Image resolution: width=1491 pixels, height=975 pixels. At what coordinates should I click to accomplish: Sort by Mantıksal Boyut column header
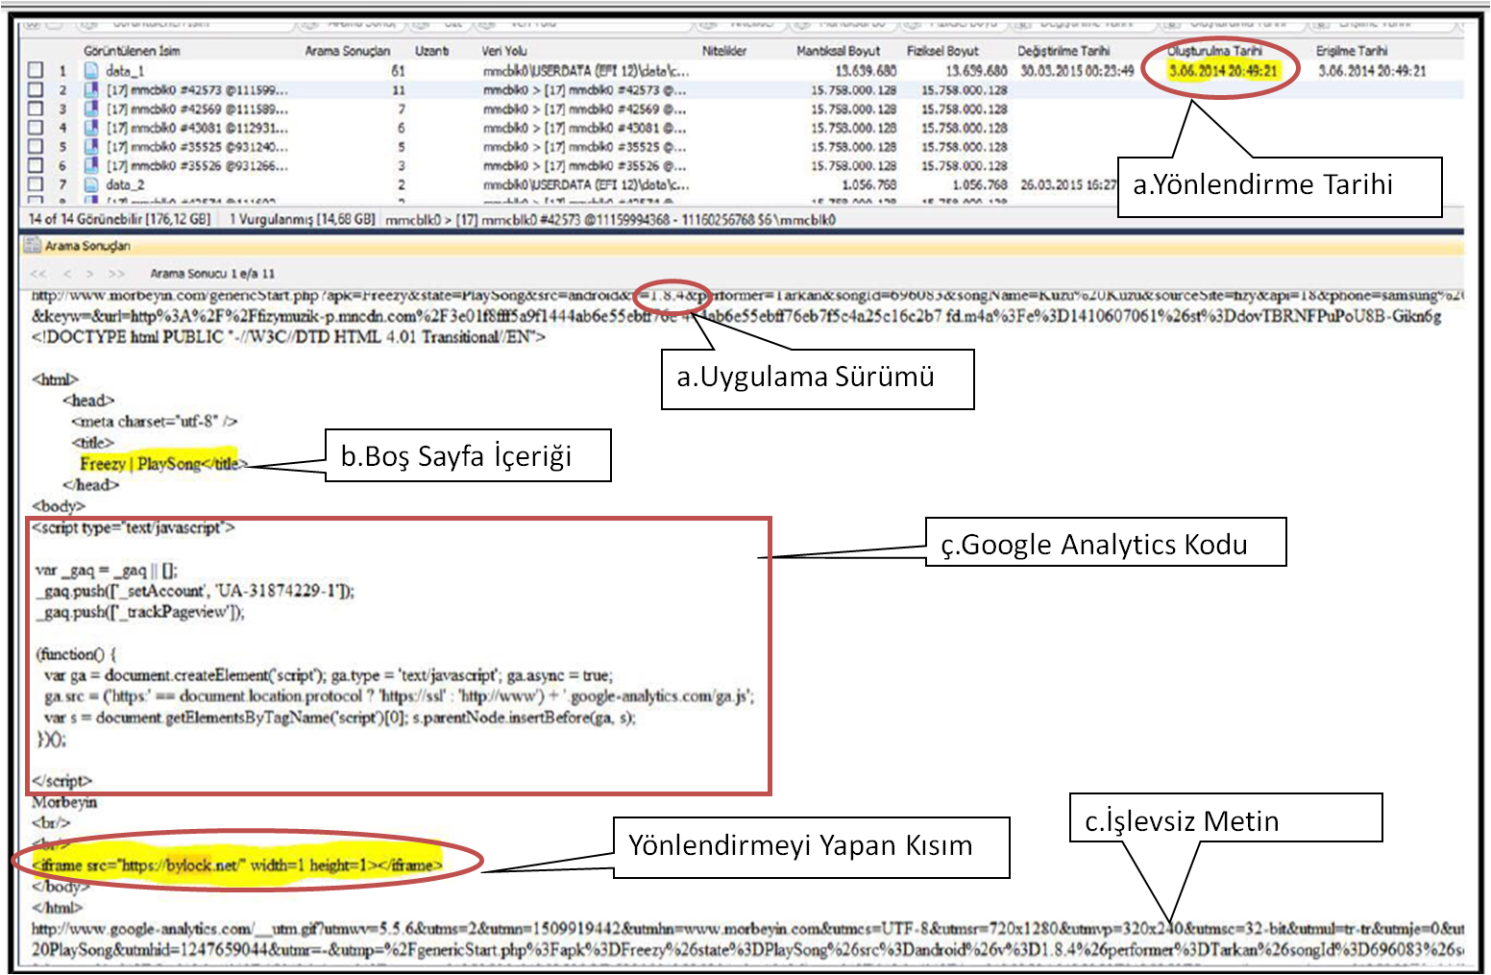(838, 51)
